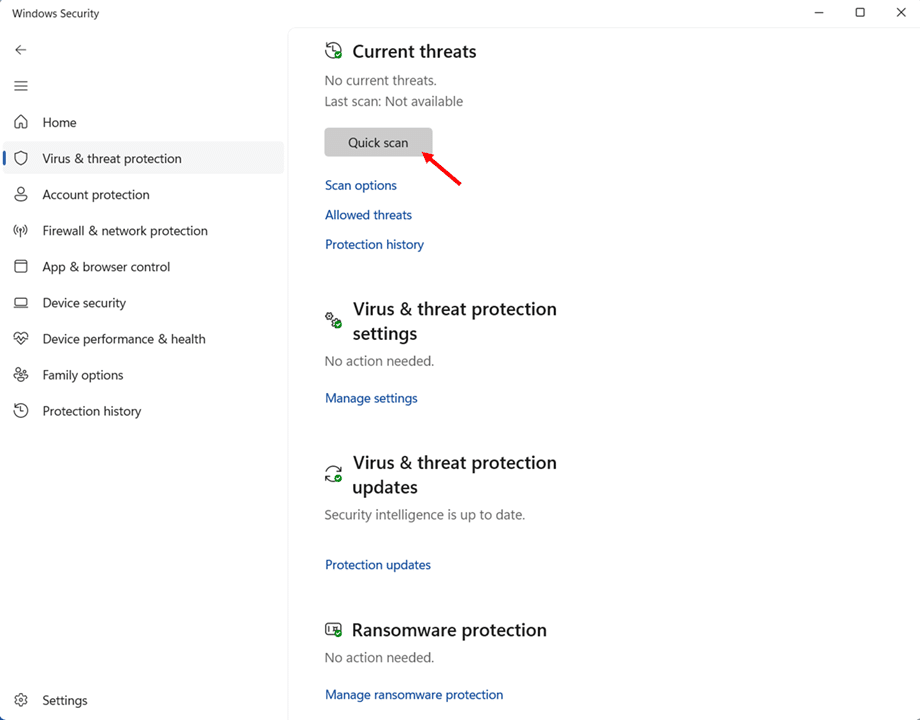Open the Scan options link
This screenshot has height=720, width=920.
tap(361, 186)
